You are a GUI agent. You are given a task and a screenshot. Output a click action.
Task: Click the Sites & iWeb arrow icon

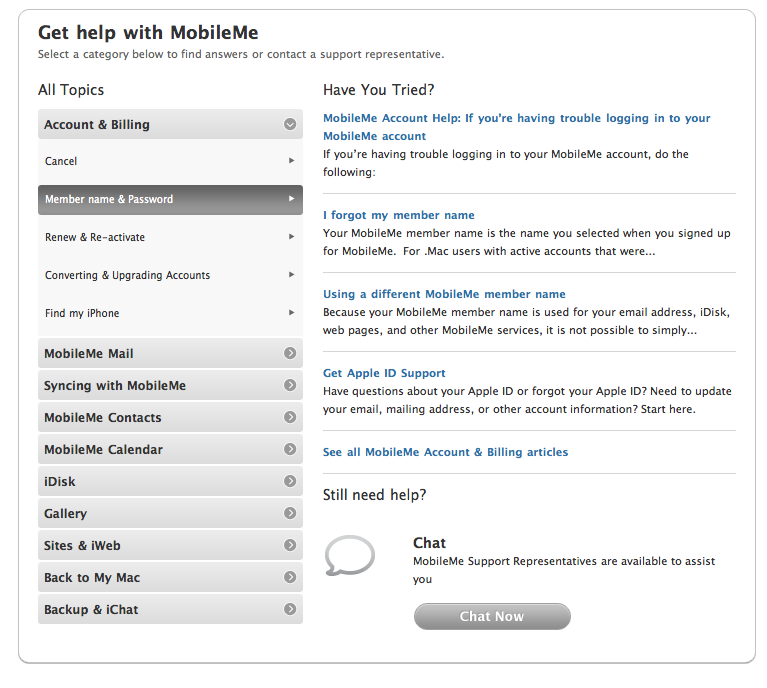pyautogui.click(x=290, y=545)
